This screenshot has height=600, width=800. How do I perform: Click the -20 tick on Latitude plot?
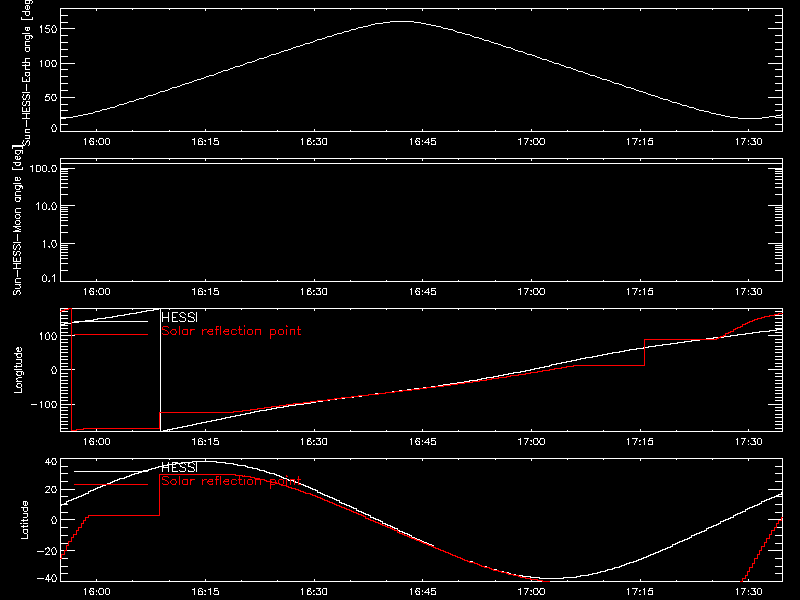tap(47, 551)
